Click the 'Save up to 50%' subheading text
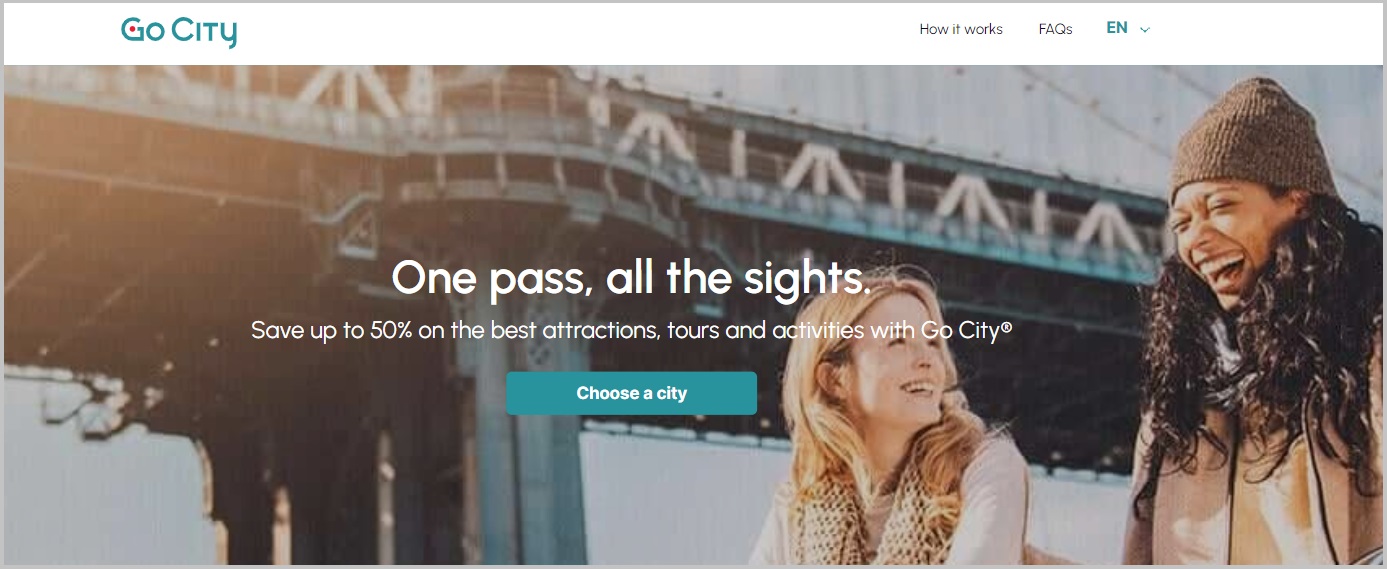The width and height of the screenshot is (1387, 569). pos(331,330)
